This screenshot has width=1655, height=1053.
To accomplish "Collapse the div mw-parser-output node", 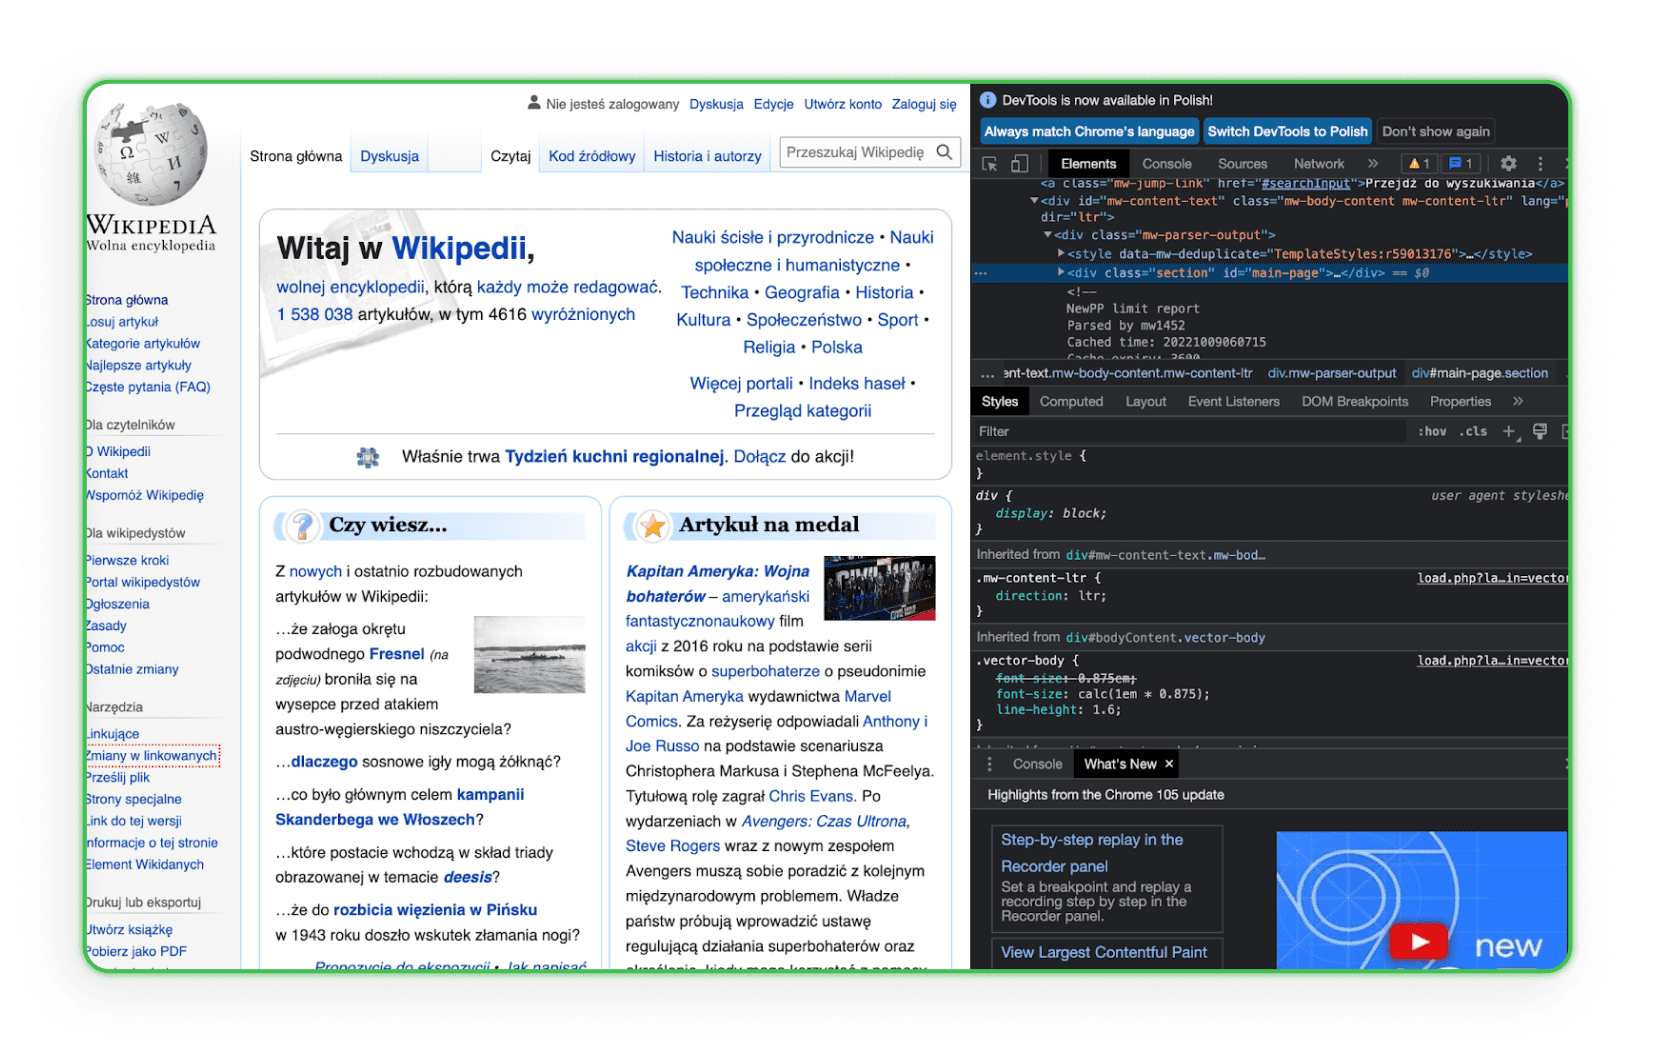I will coord(1048,235).
